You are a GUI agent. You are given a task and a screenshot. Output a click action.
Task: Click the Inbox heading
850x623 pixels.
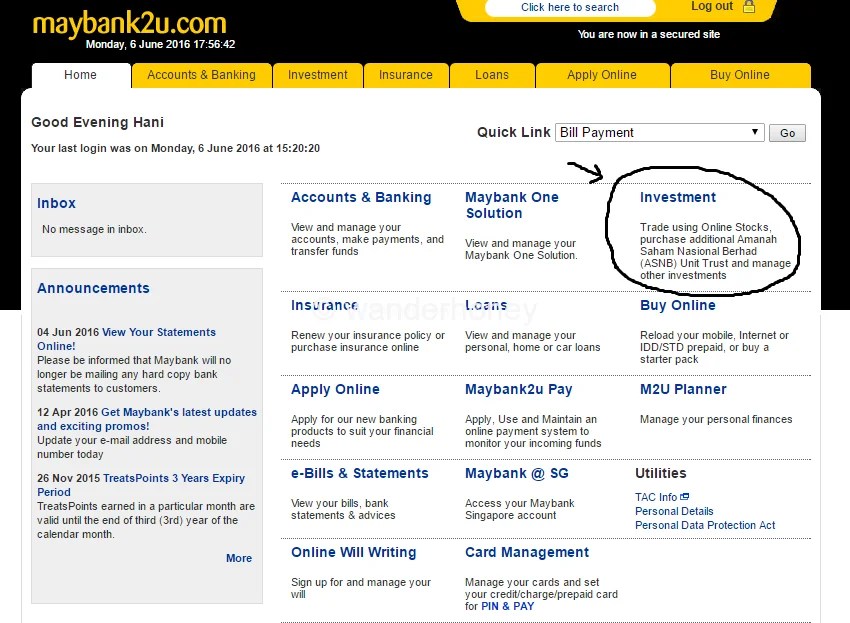click(x=56, y=203)
